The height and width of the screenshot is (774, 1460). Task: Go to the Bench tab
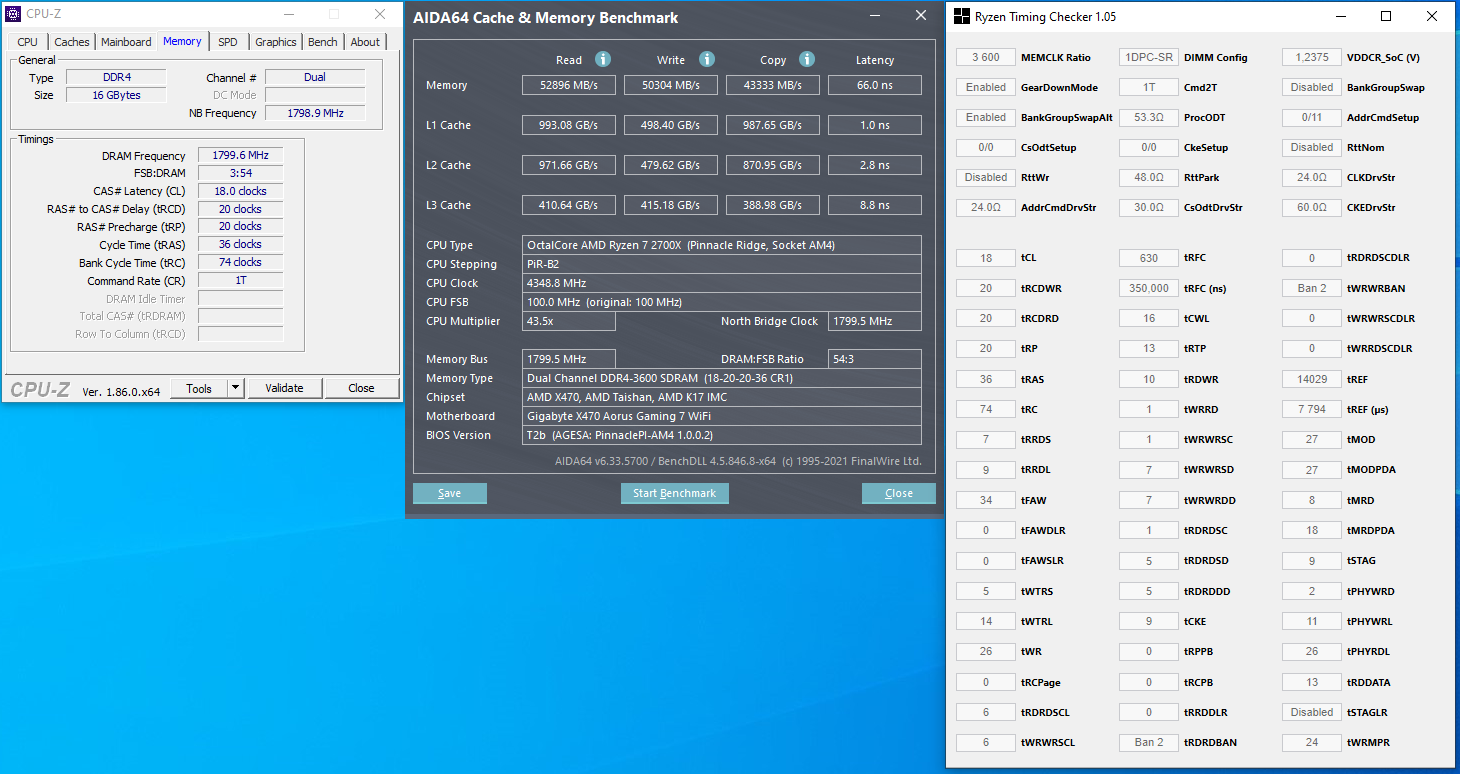[323, 42]
